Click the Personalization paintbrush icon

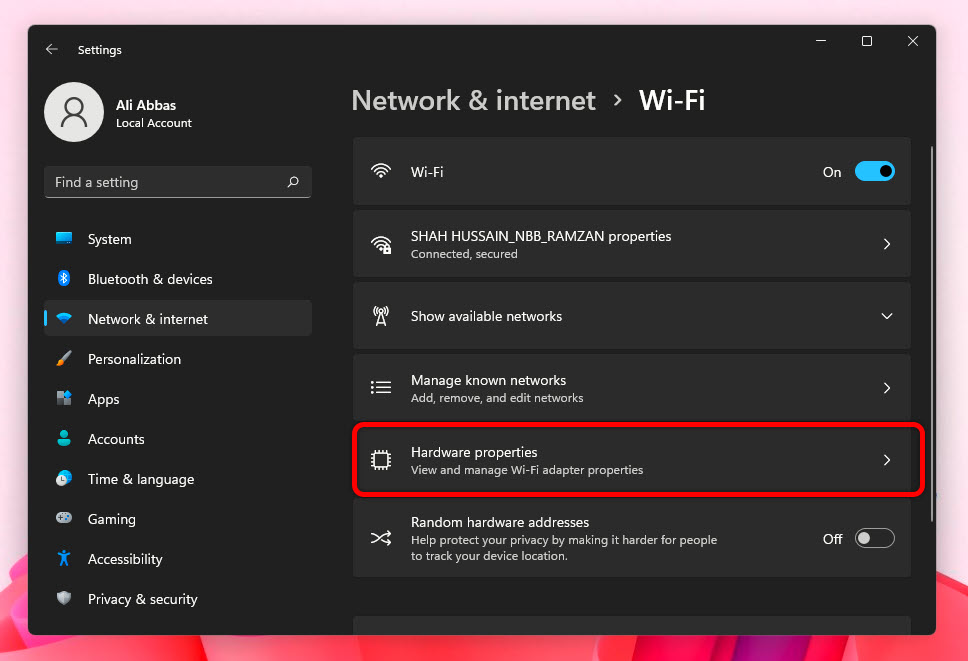tap(64, 359)
